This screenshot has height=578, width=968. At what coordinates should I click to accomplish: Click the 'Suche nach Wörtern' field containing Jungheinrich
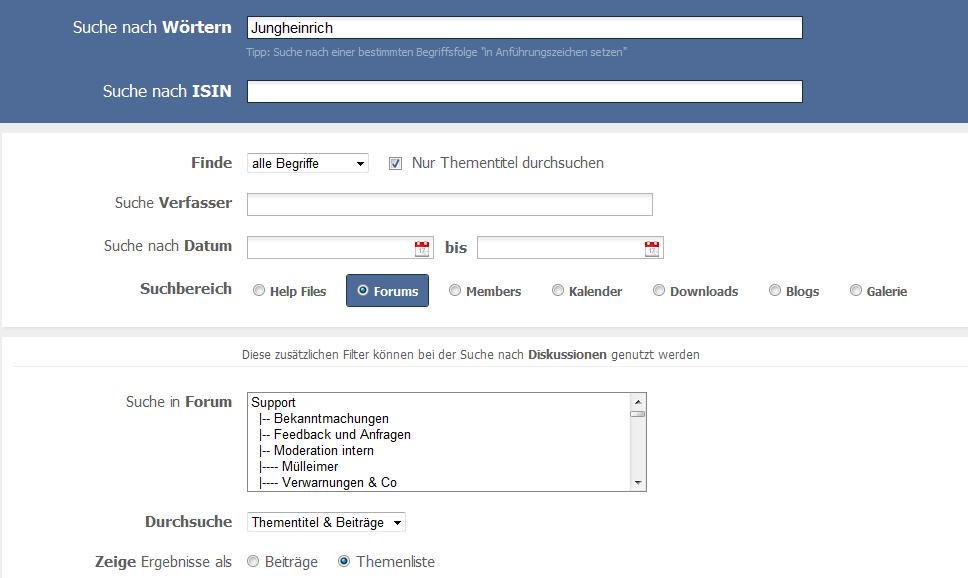[525, 28]
